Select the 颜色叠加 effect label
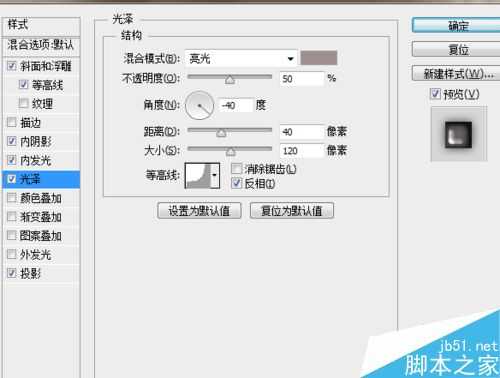Screen dimensions: 500x378 [x=41, y=198]
